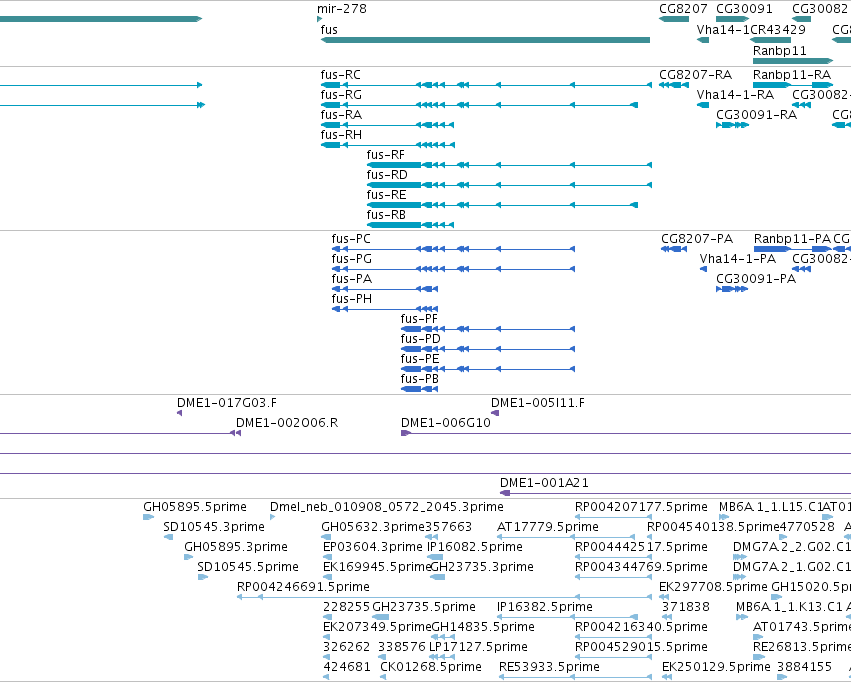Image resolution: width=851 pixels, height=682 pixels.
Task: Select the GH05895.3prime EST label
Action: 236,547
